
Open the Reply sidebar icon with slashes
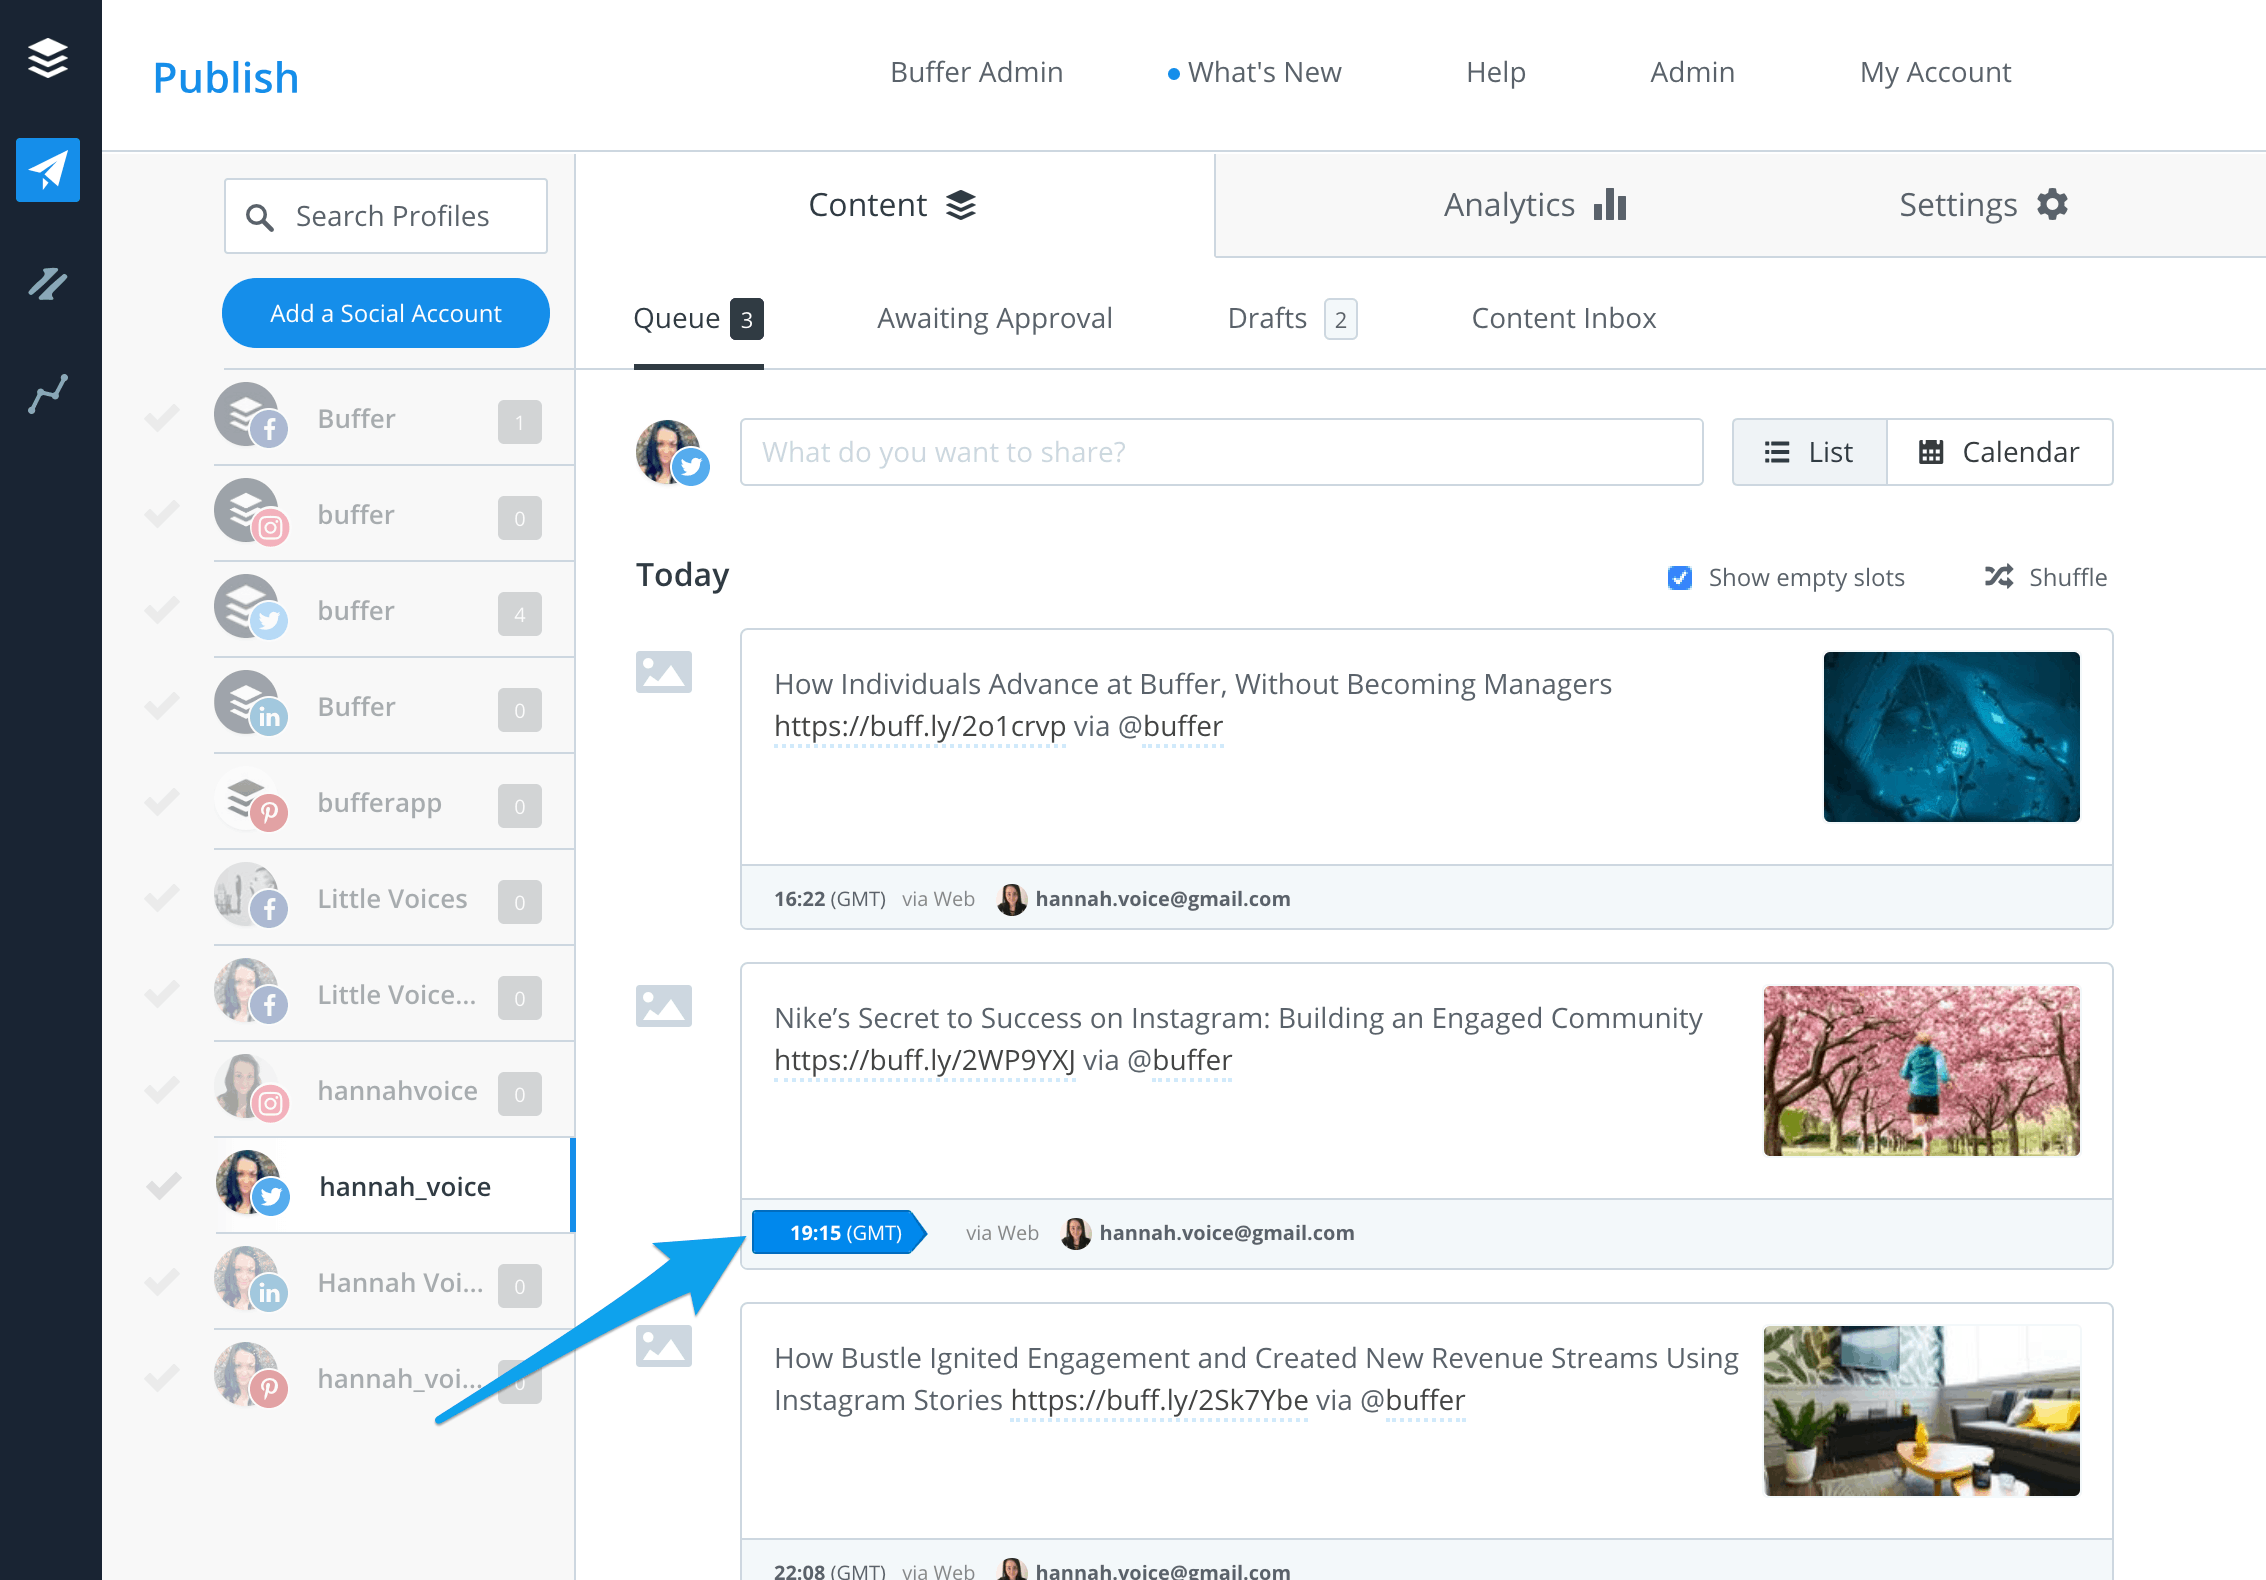tap(48, 284)
